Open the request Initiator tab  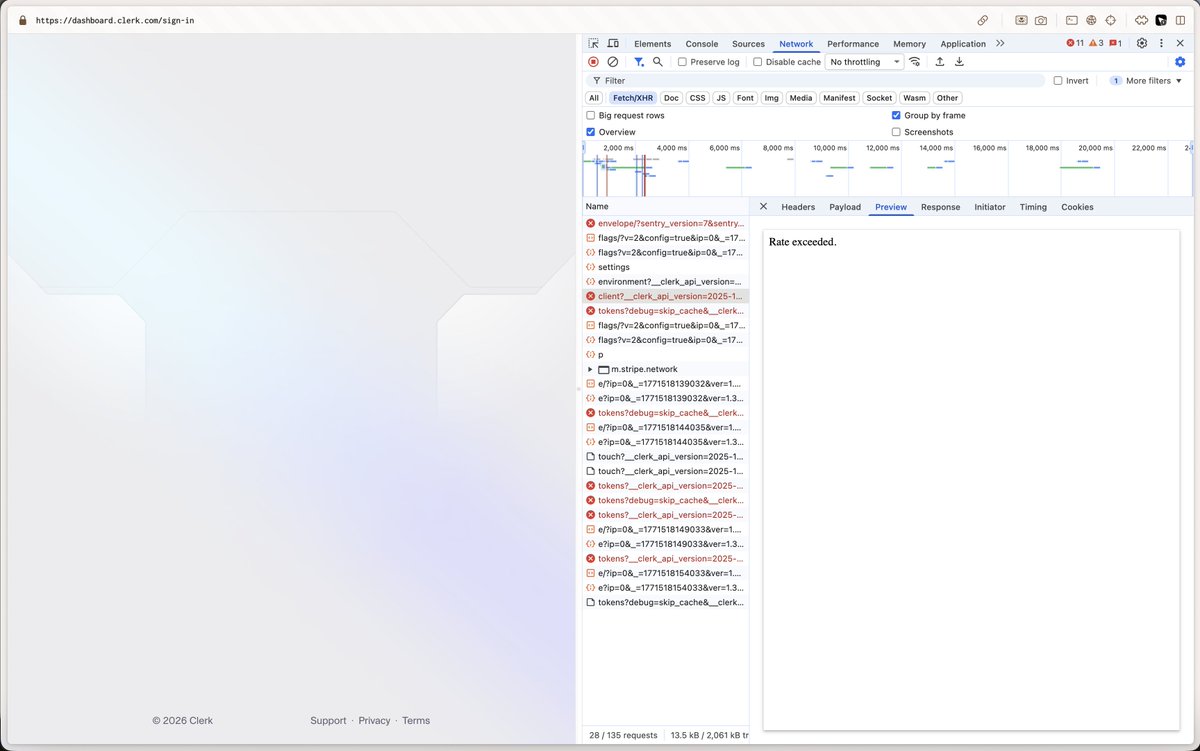990,207
